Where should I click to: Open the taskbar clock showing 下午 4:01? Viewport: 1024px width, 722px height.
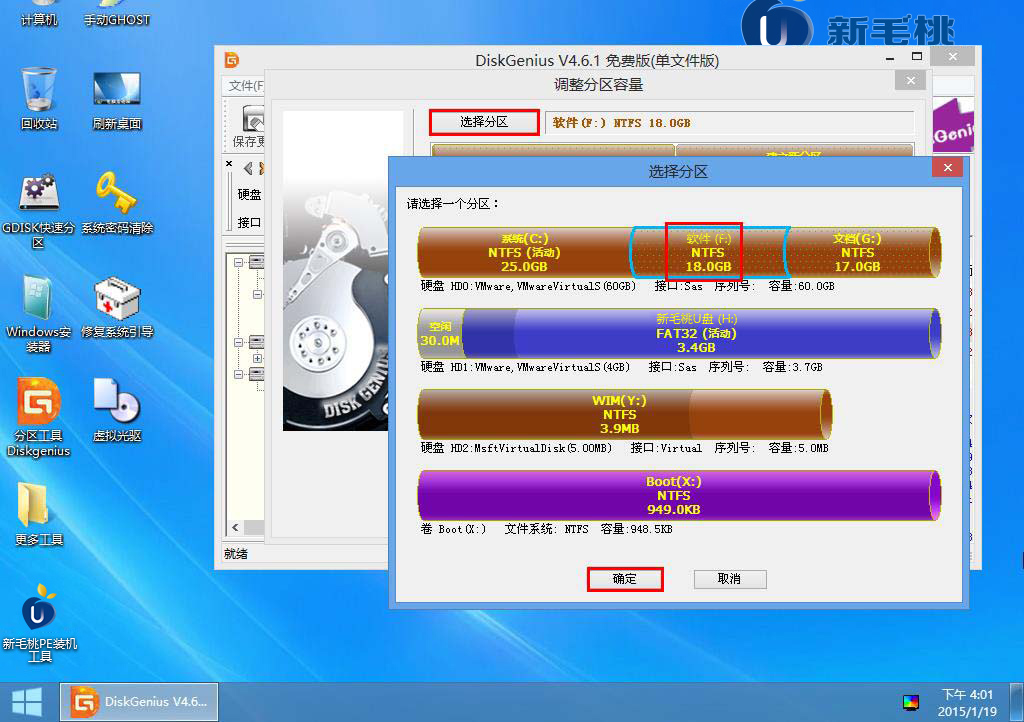point(967,702)
